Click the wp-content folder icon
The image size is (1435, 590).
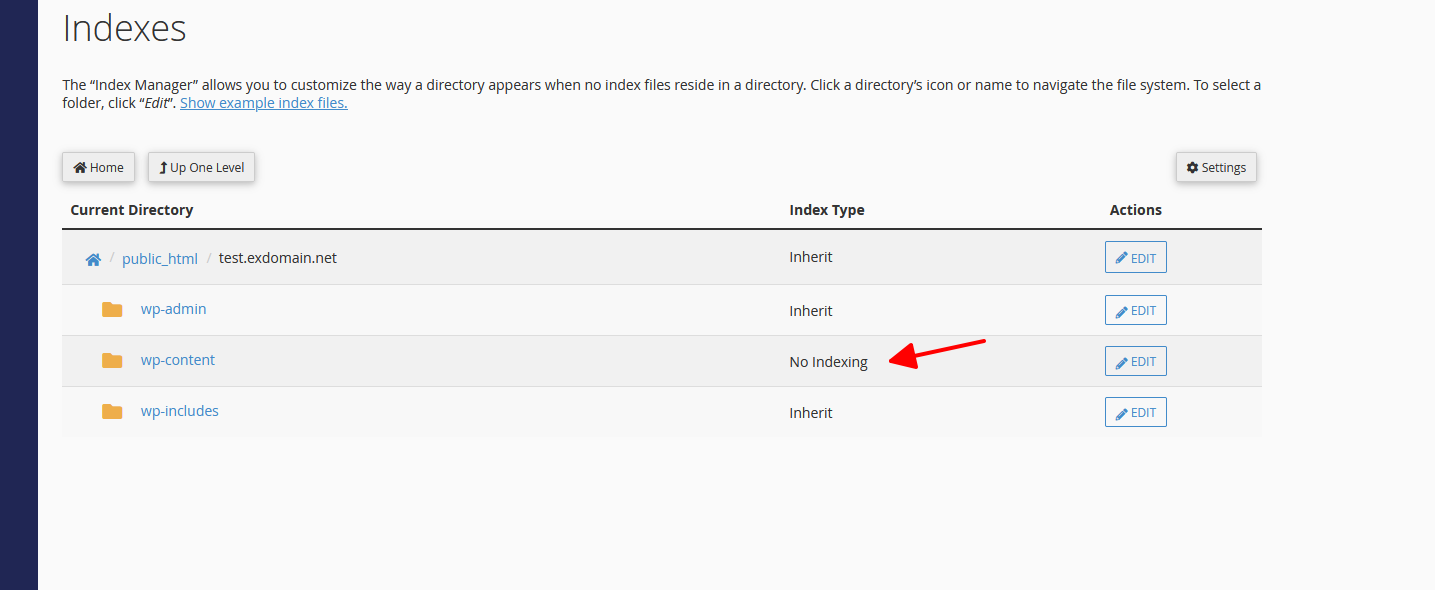[x=112, y=361]
